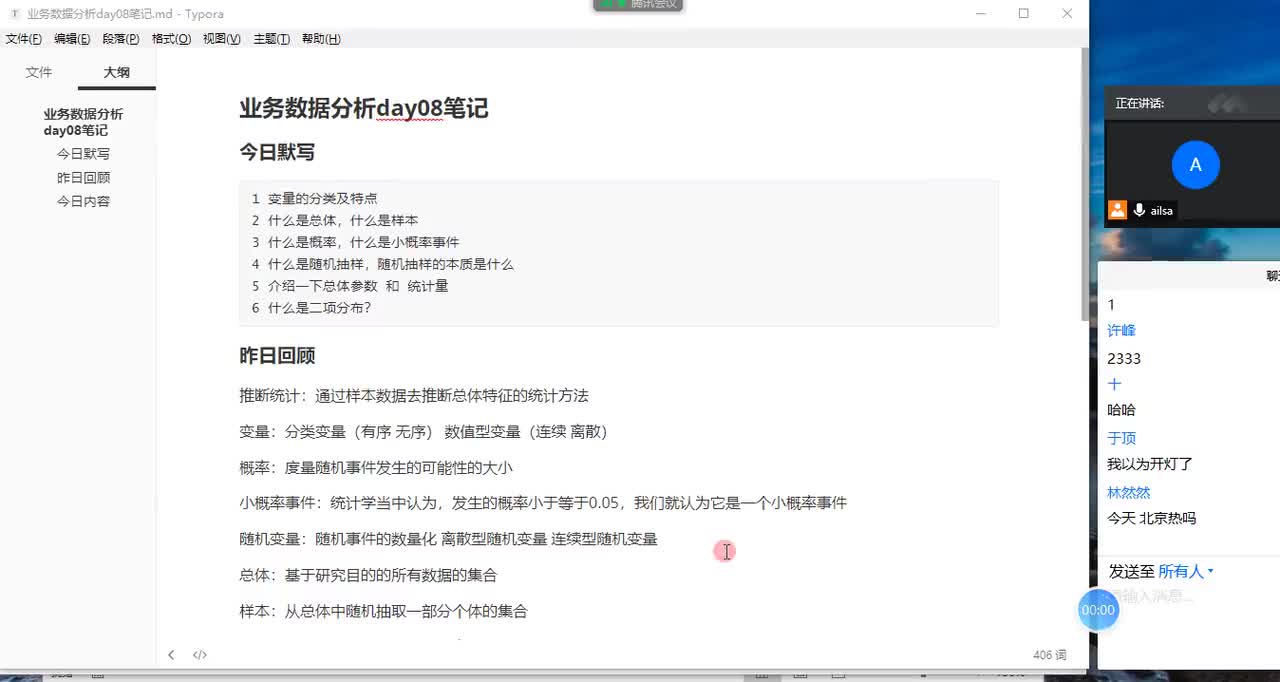Click the 正在讲话 label in meeting panel

pos(1140,103)
